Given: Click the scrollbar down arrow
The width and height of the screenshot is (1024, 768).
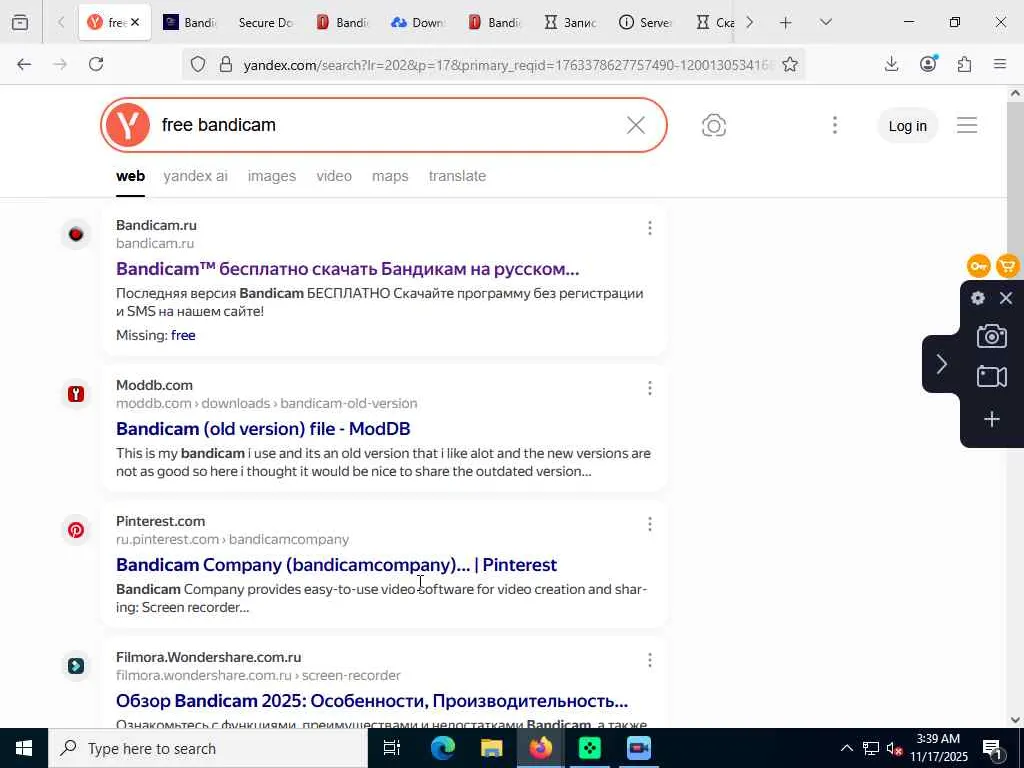Looking at the screenshot, I should (x=1015, y=720).
